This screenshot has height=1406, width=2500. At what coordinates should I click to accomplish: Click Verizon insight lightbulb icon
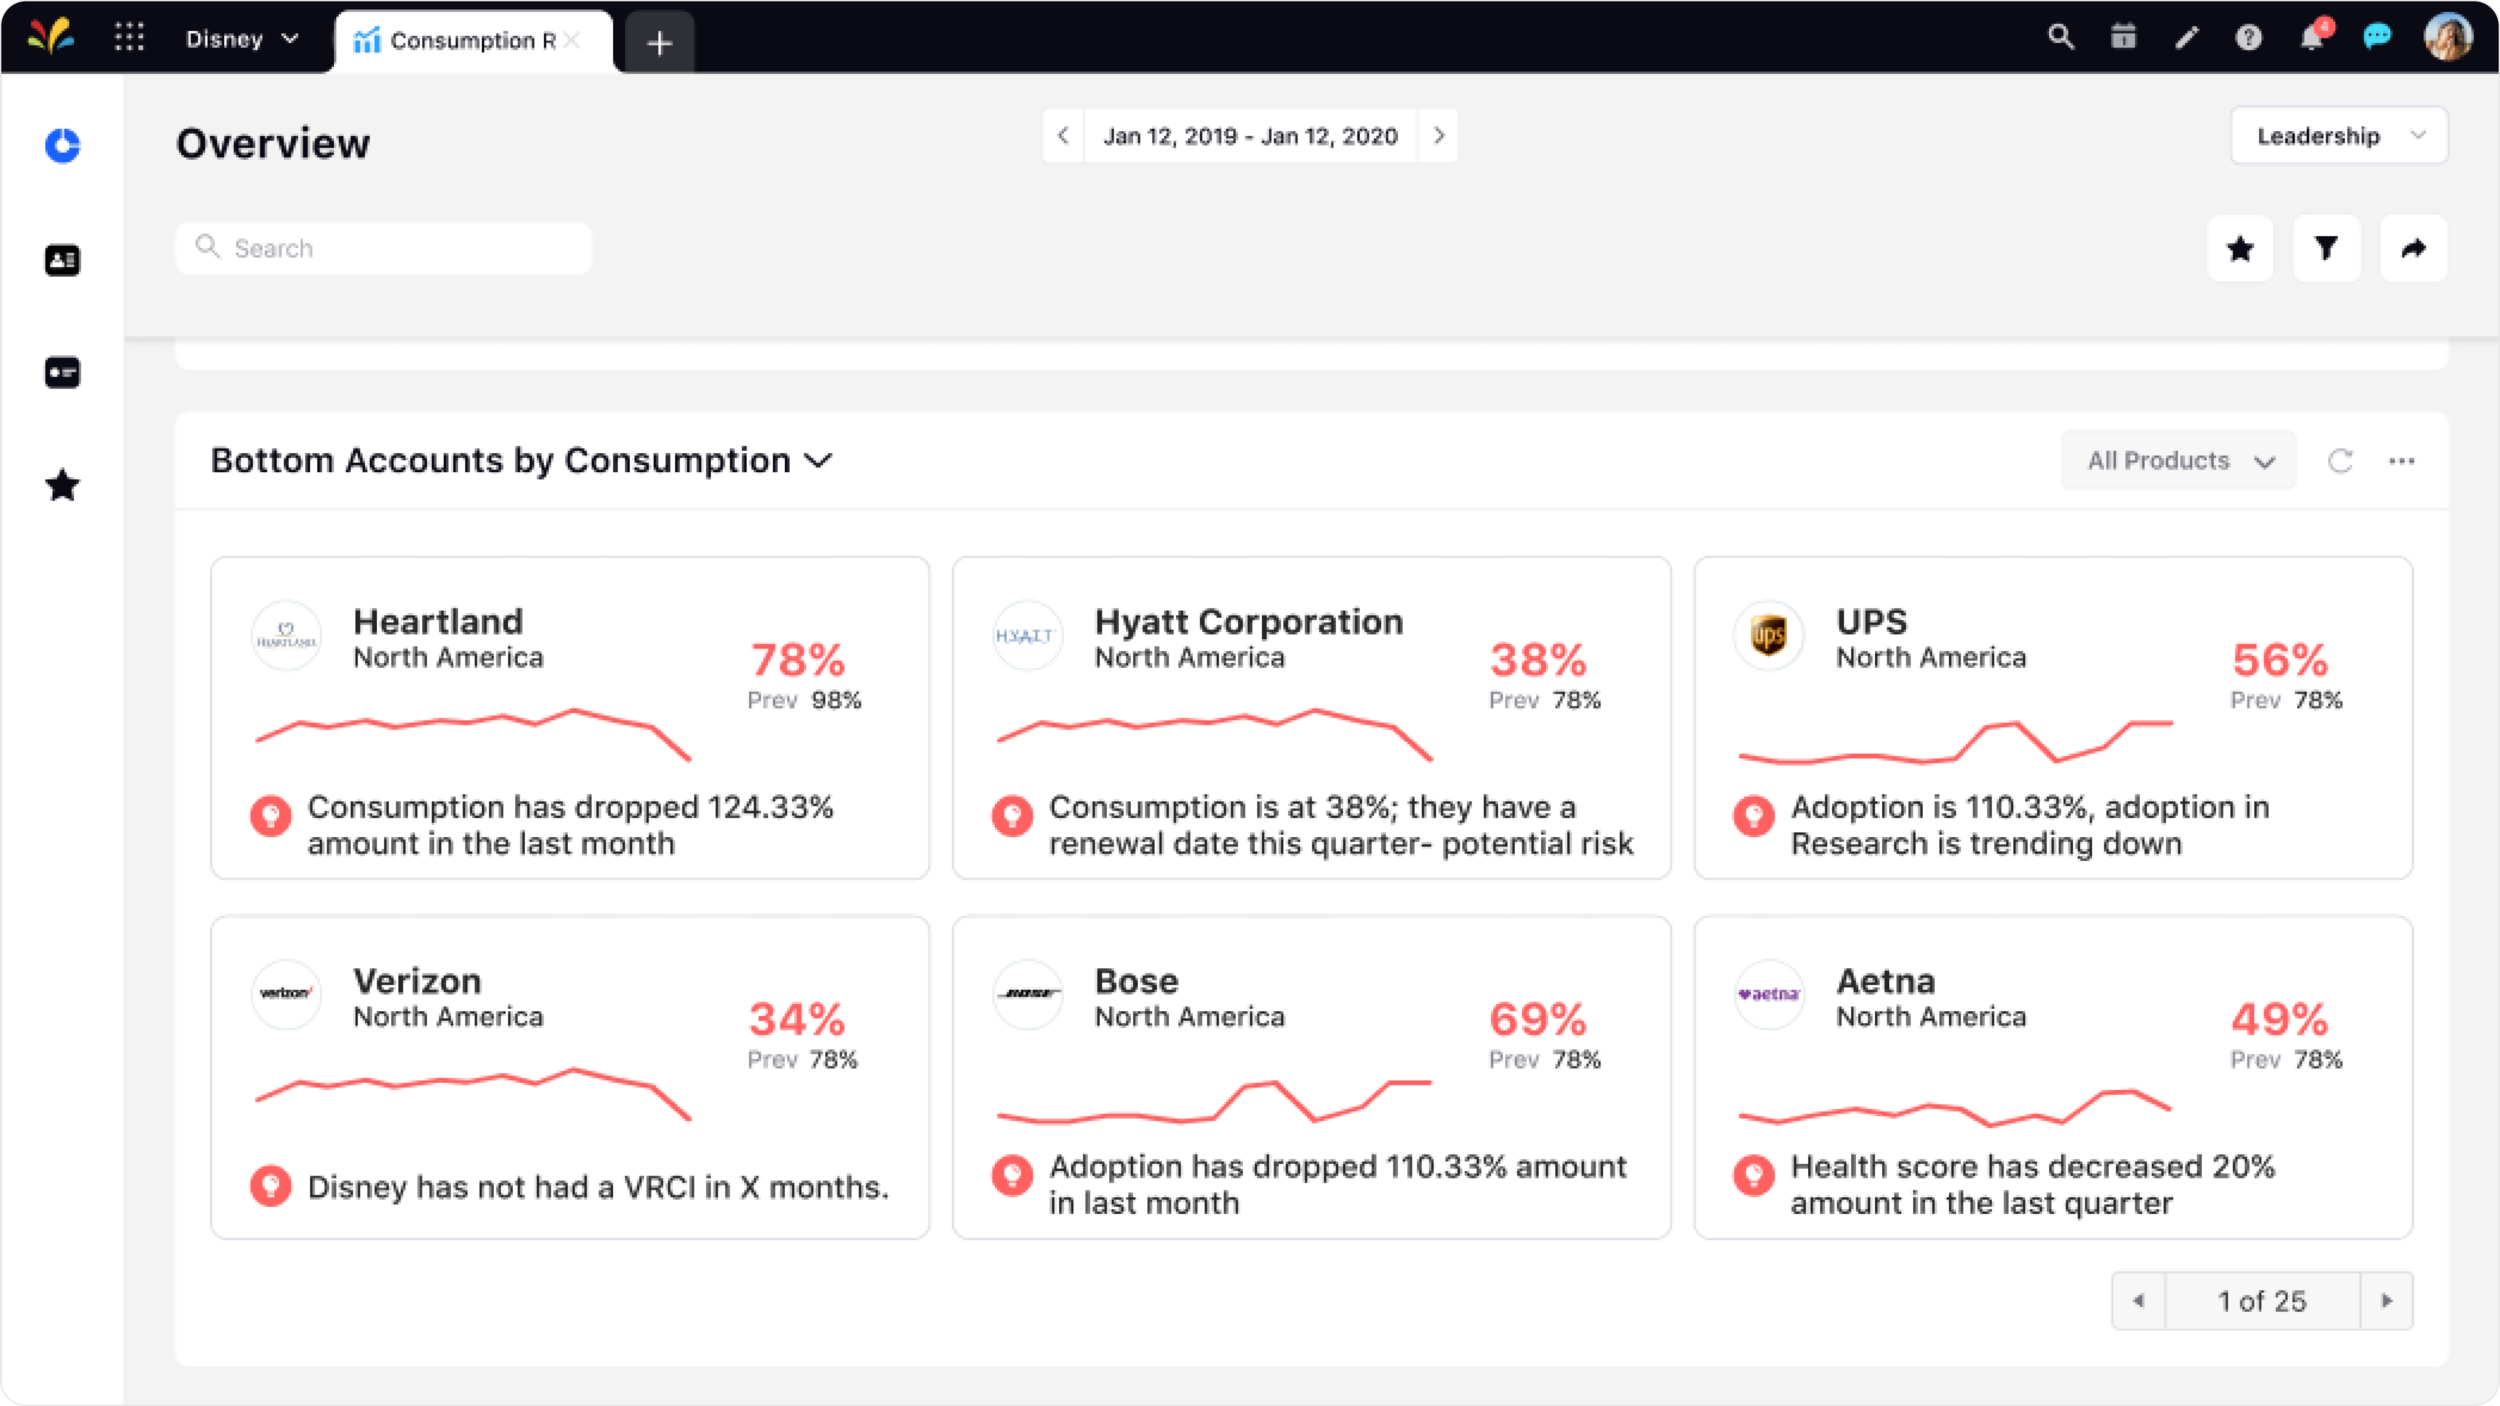pos(270,1186)
